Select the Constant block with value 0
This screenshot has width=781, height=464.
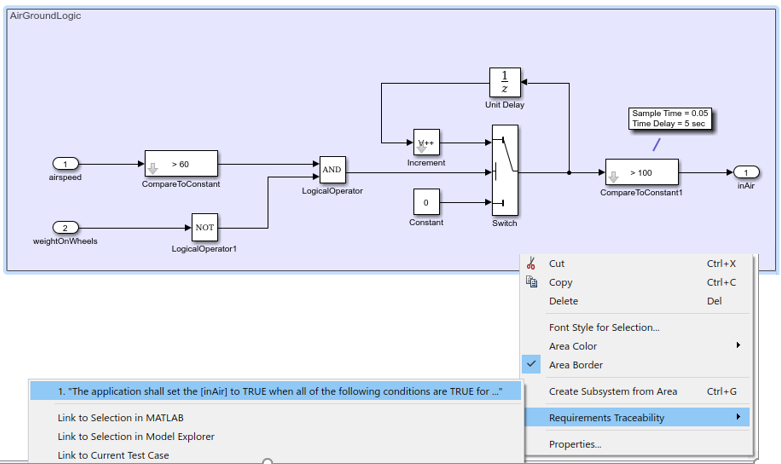pos(426,202)
